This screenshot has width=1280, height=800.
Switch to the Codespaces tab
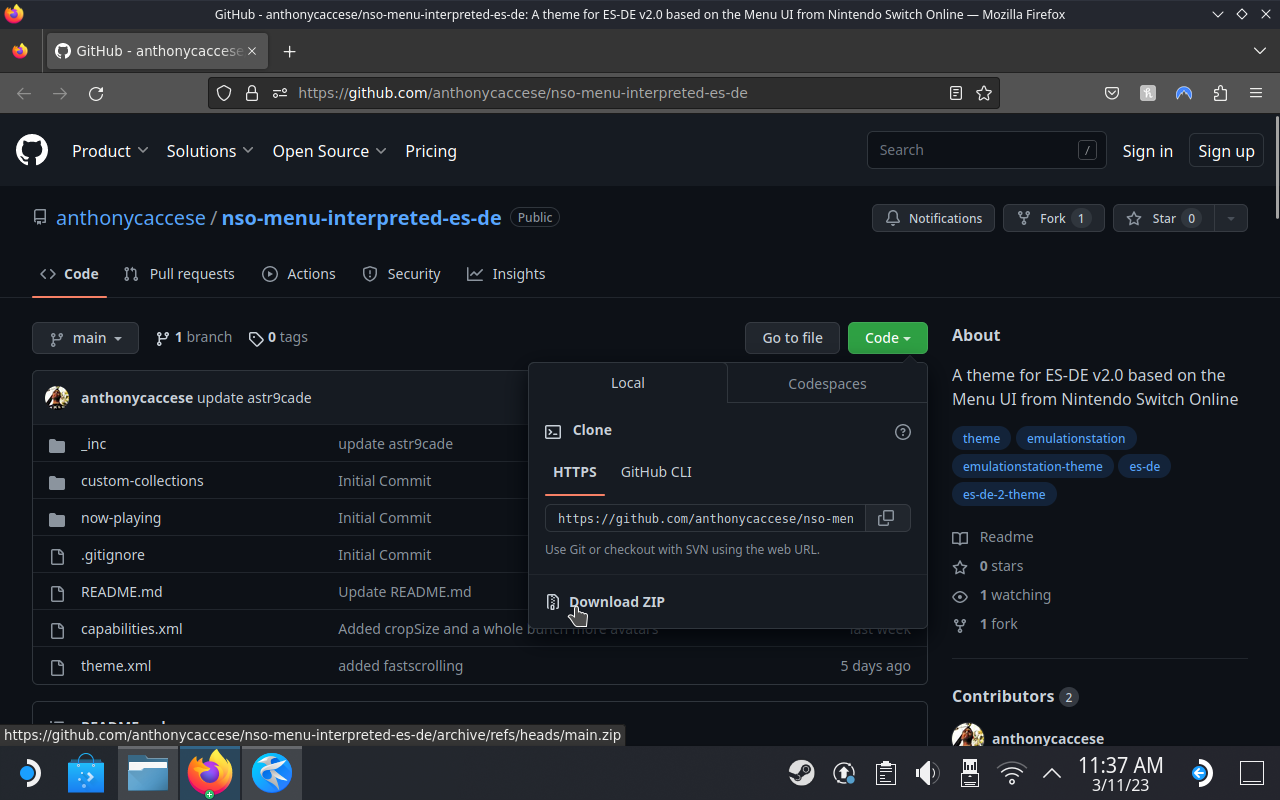click(x=826, y=383)
